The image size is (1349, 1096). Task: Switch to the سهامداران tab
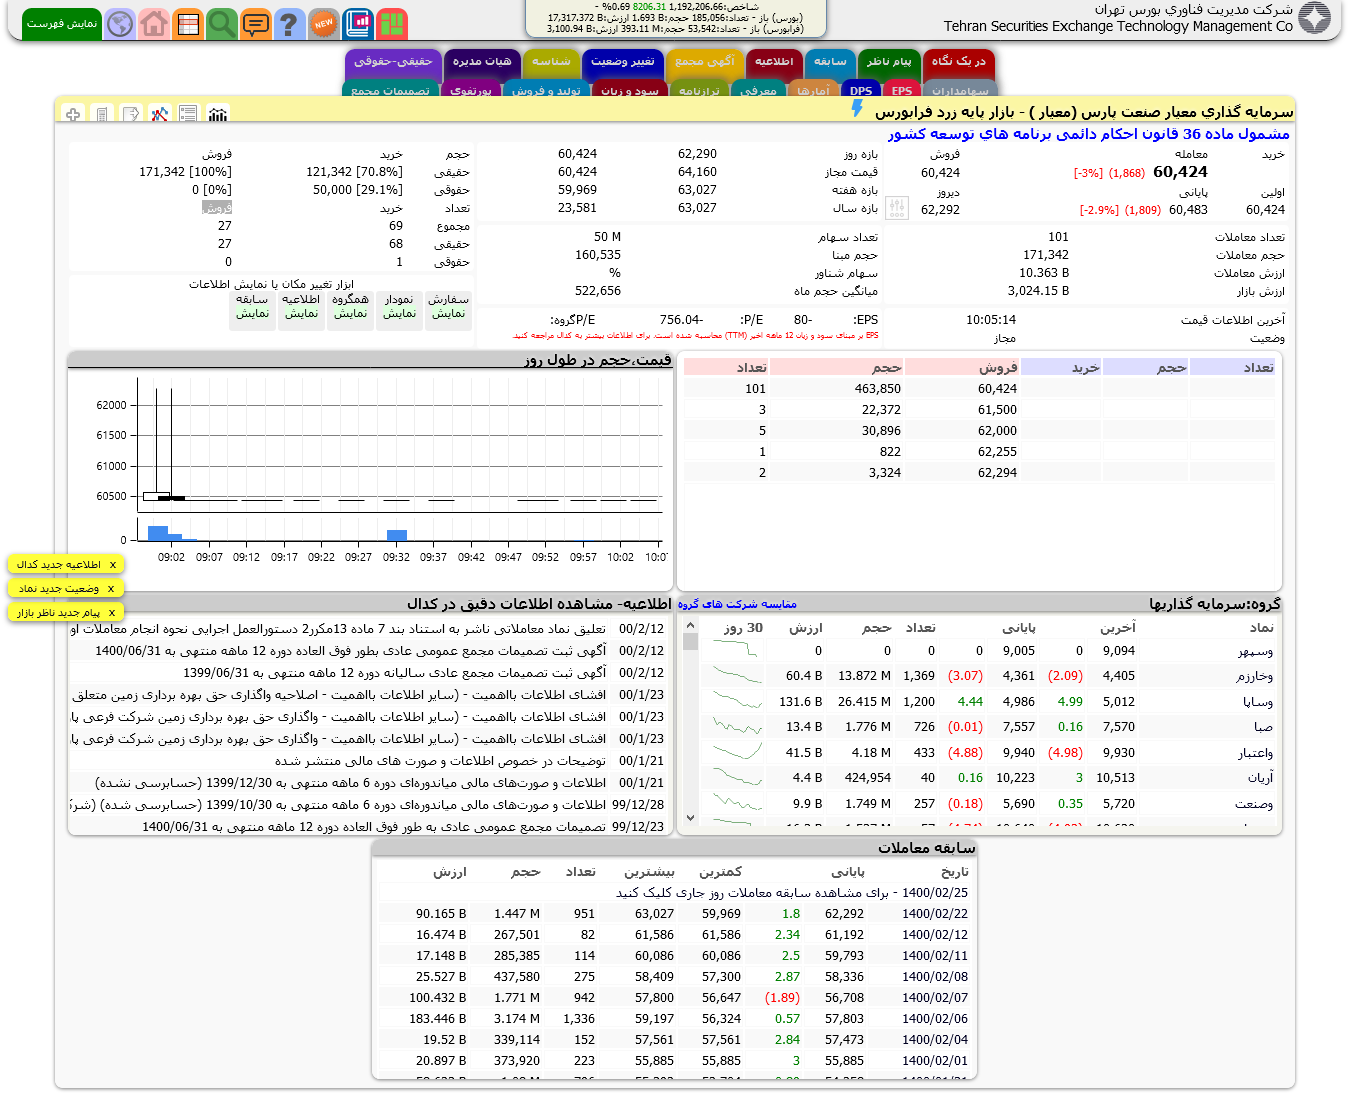click(x=960, y=90)
